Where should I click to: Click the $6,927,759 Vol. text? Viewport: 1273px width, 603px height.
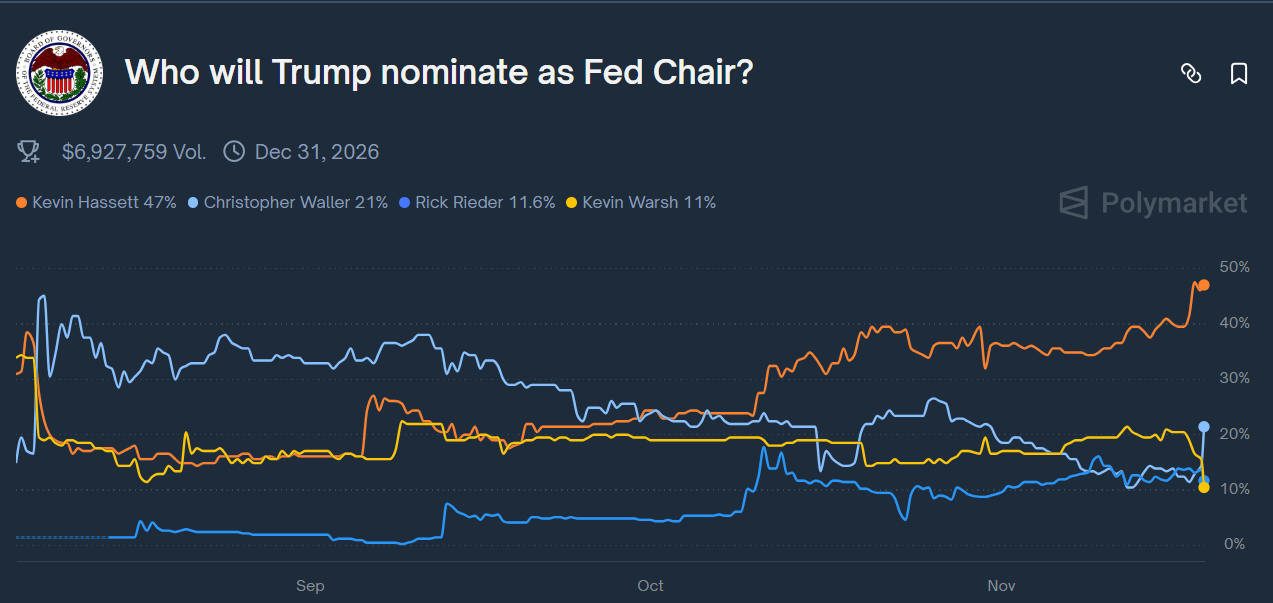[130, 151]
